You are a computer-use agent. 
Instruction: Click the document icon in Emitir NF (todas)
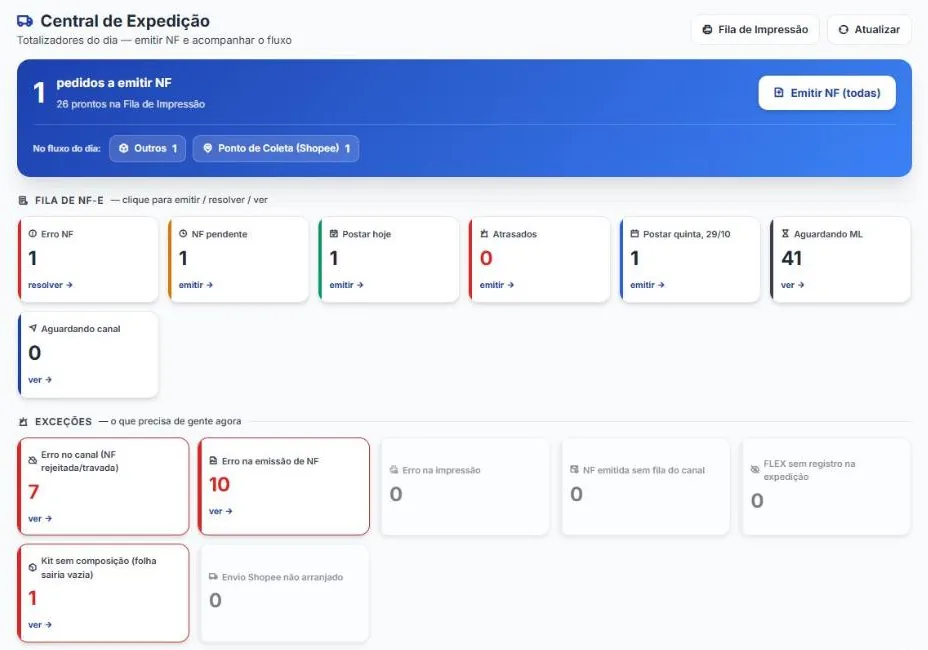pyautogui.click(x=779, y=93)
